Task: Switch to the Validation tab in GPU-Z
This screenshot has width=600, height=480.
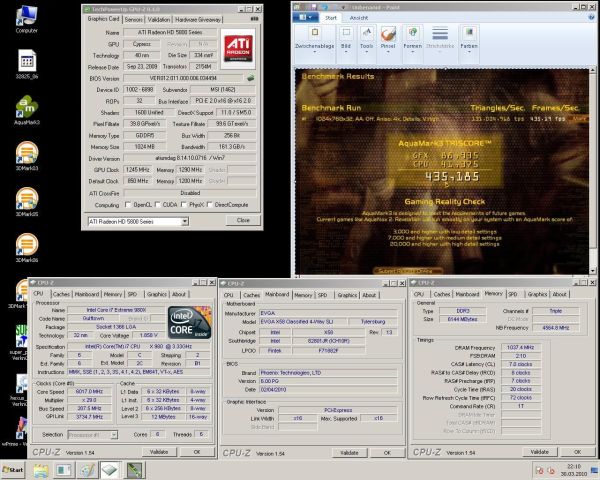Action: click(159, 20)
